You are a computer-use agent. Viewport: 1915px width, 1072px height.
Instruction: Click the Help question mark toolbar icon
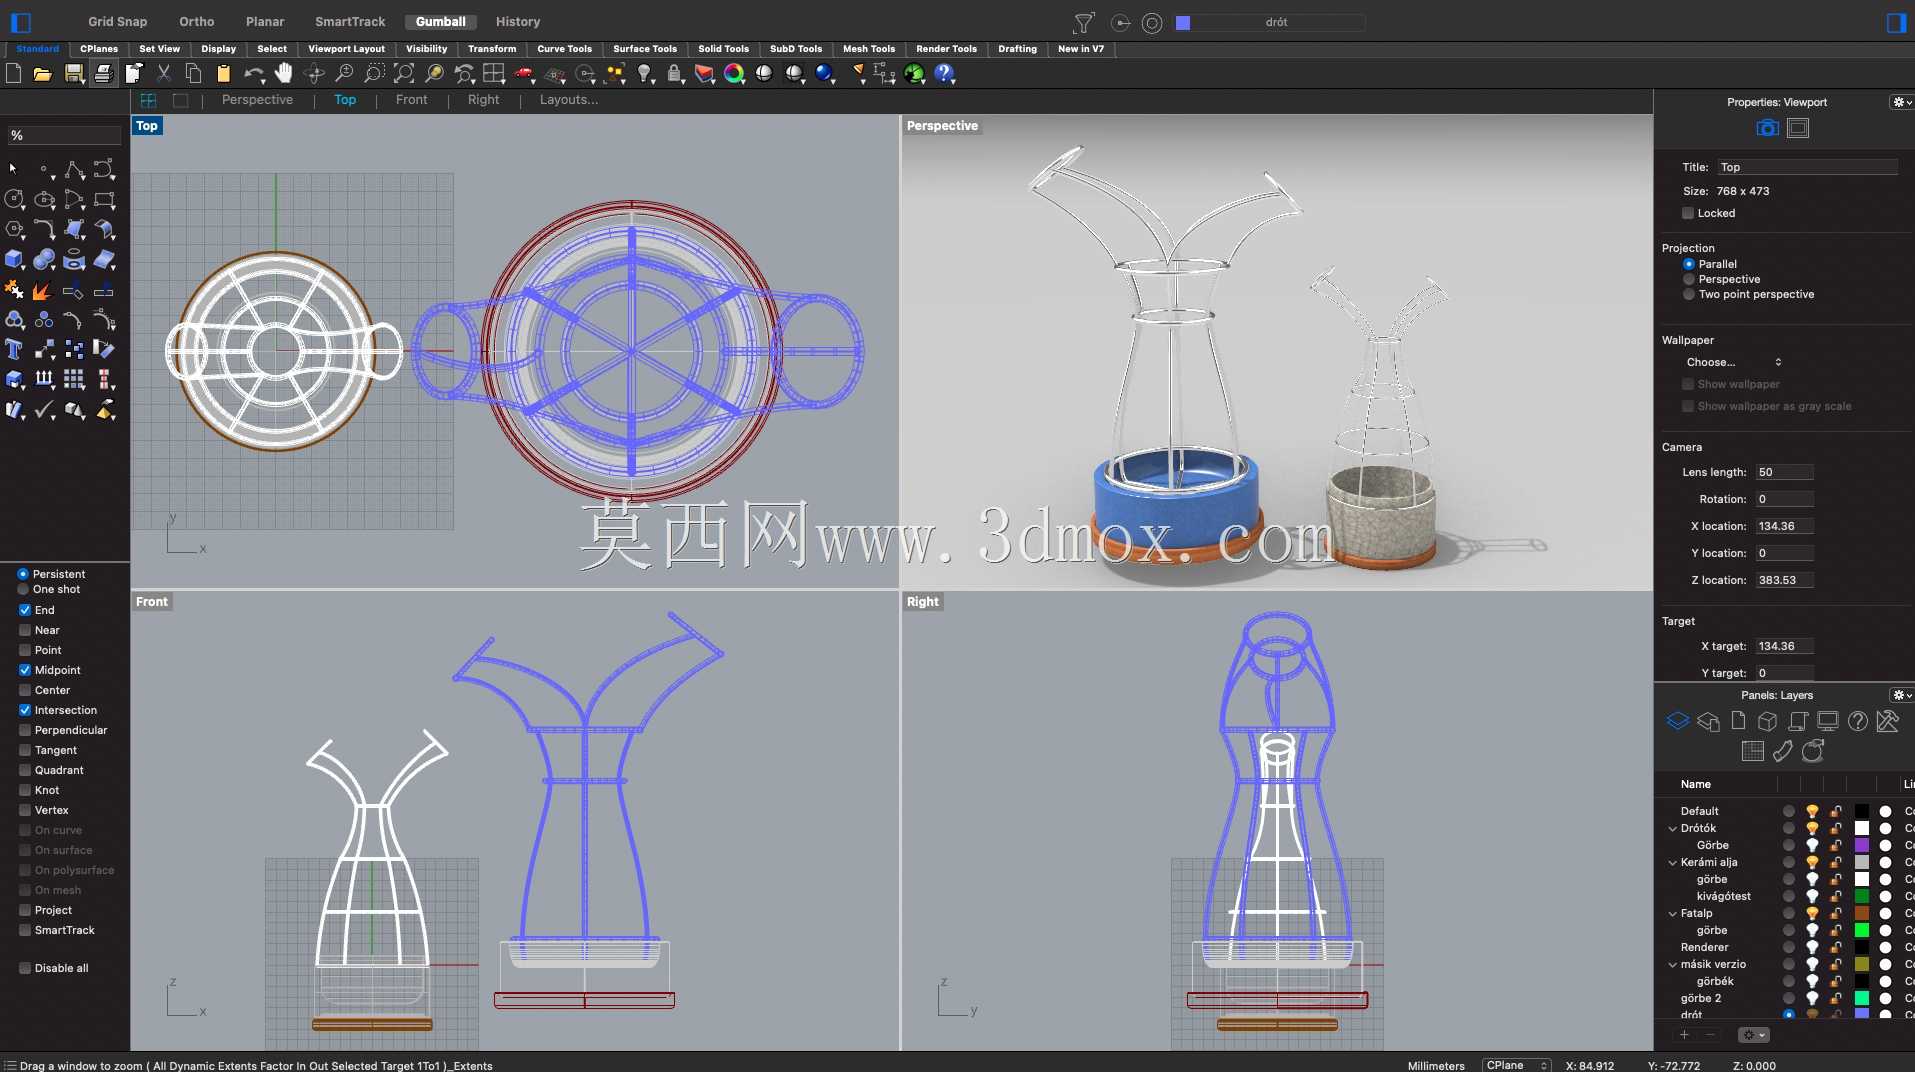pyautogui.click(x=944, y=73)
